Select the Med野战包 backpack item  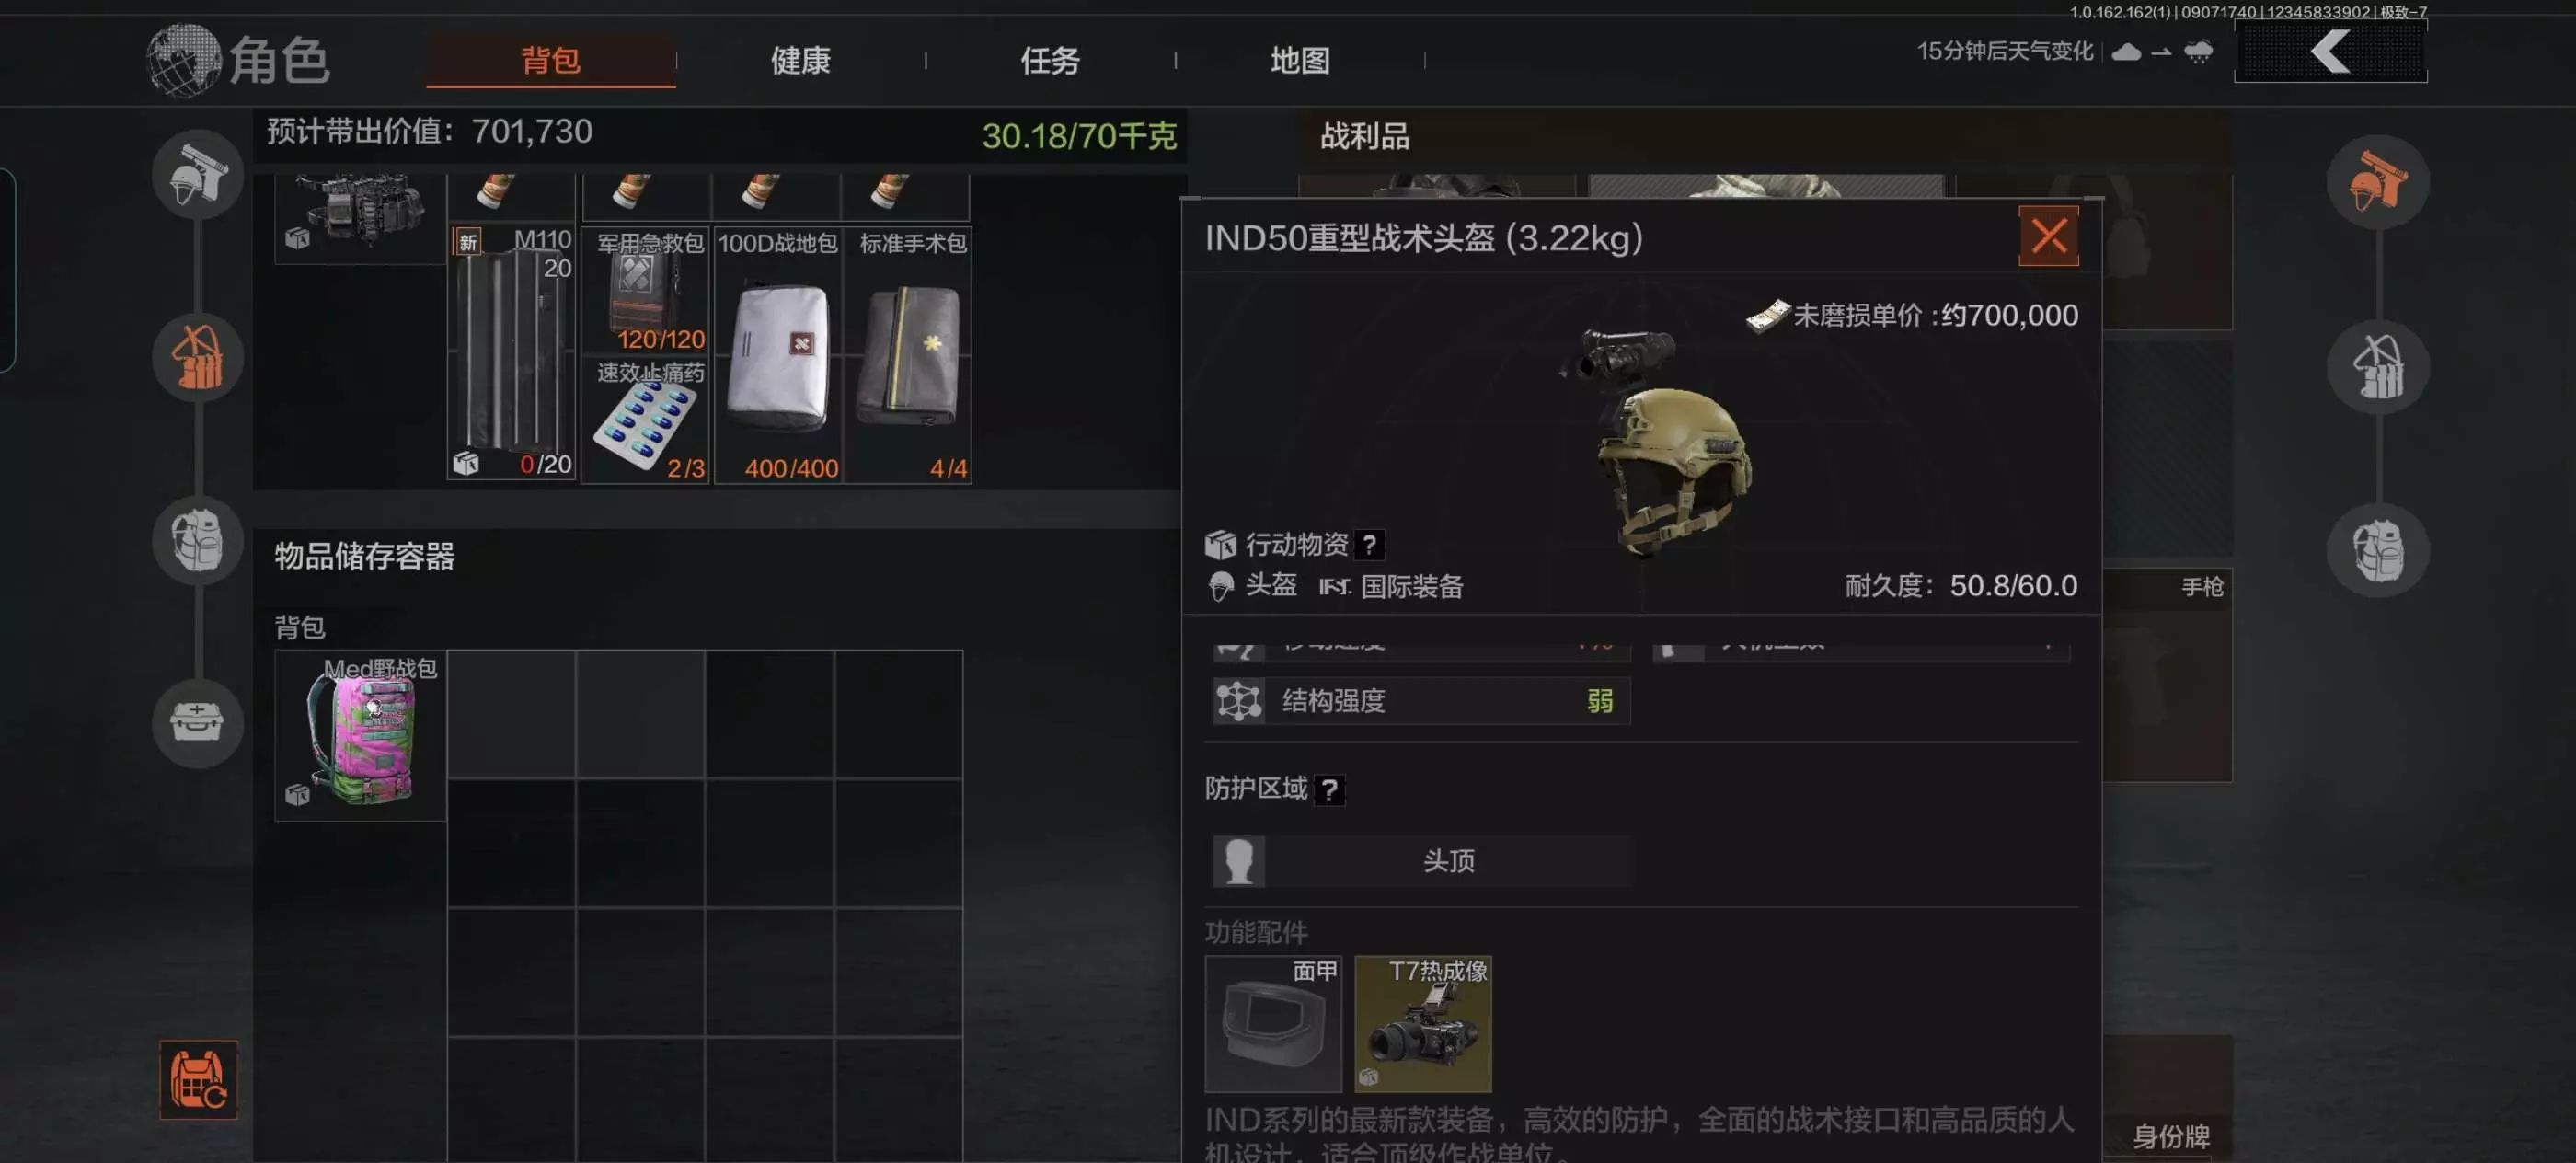360,735
